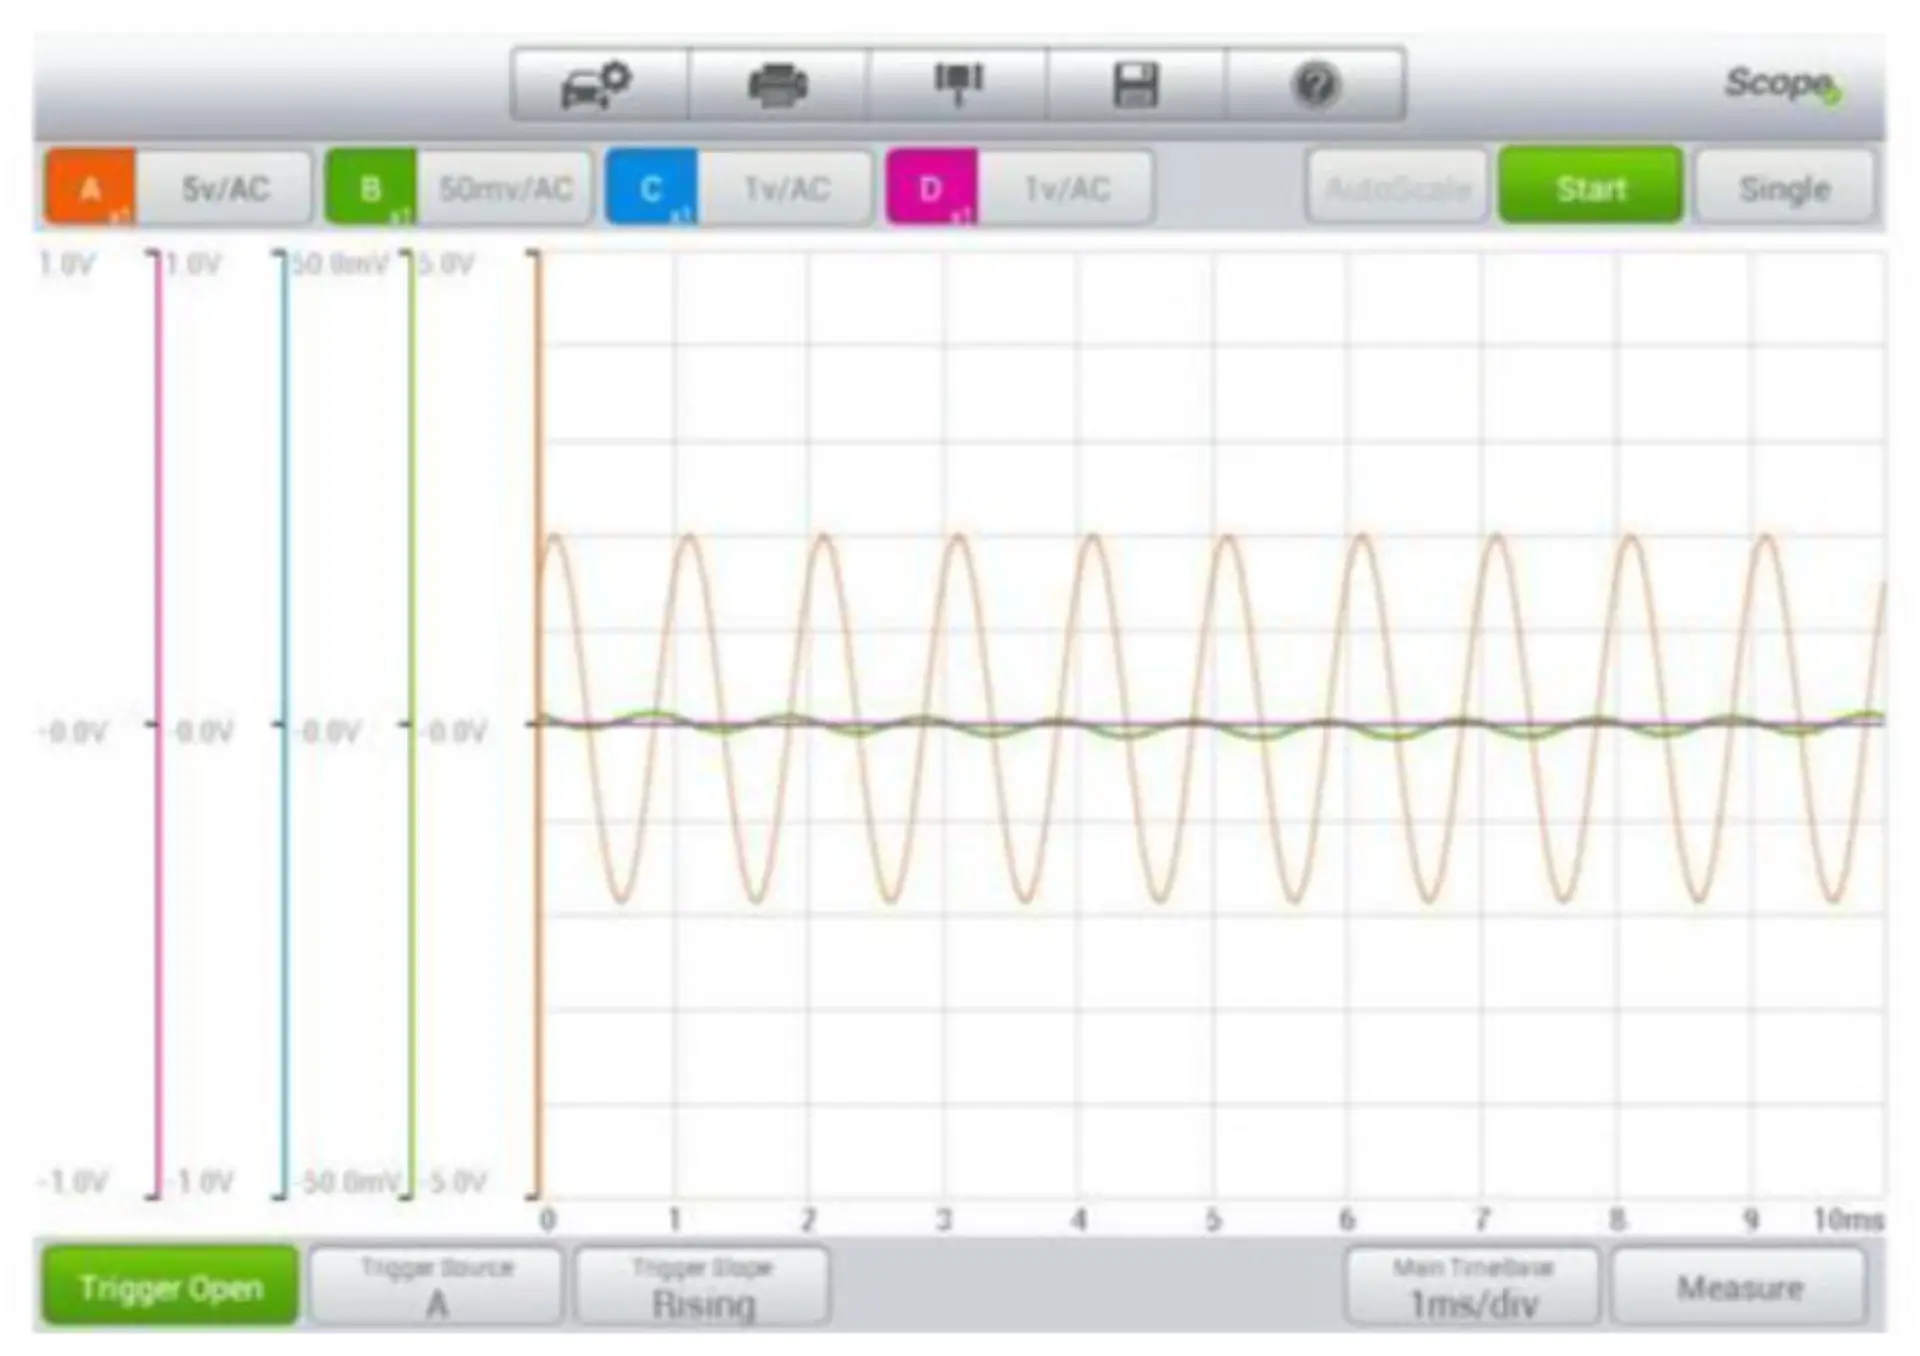Viewport: 1920px width, 1356px height.
Task: Click the 5 label on time axis
Action: pos(1213,1220)
